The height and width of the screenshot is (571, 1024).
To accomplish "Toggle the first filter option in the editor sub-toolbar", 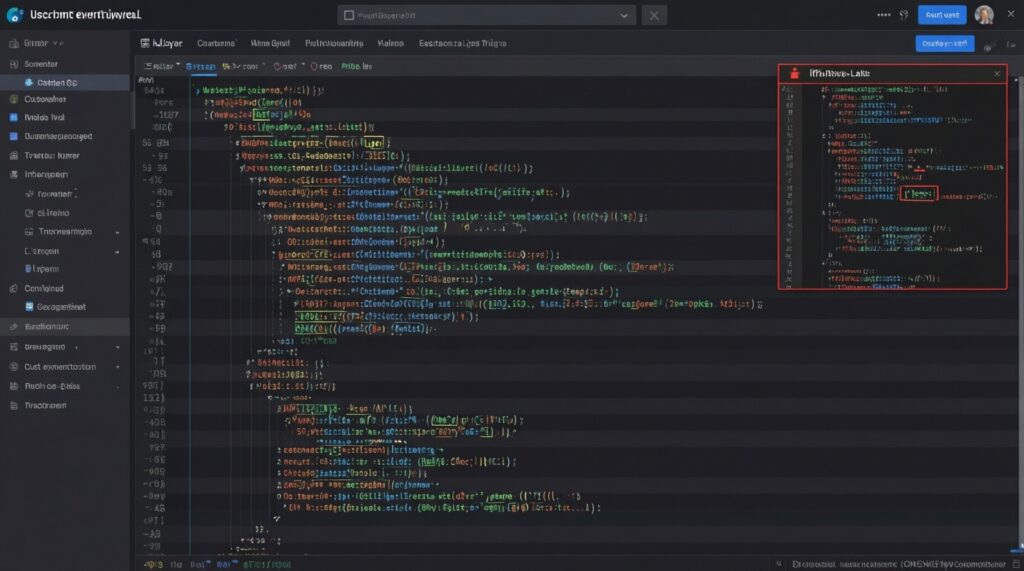I will [x=158, y=66].
